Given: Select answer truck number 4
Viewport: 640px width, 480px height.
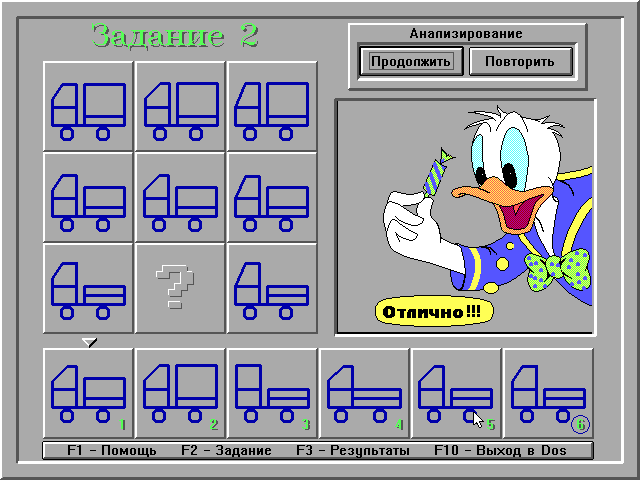Looking at the screenshot, I should (364, 393).
